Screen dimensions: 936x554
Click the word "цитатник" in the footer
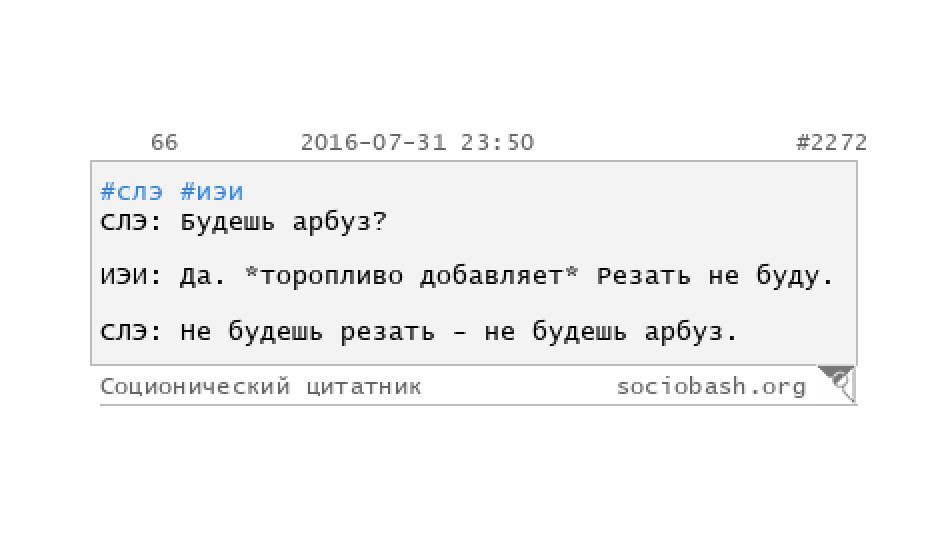pos(364,387)
